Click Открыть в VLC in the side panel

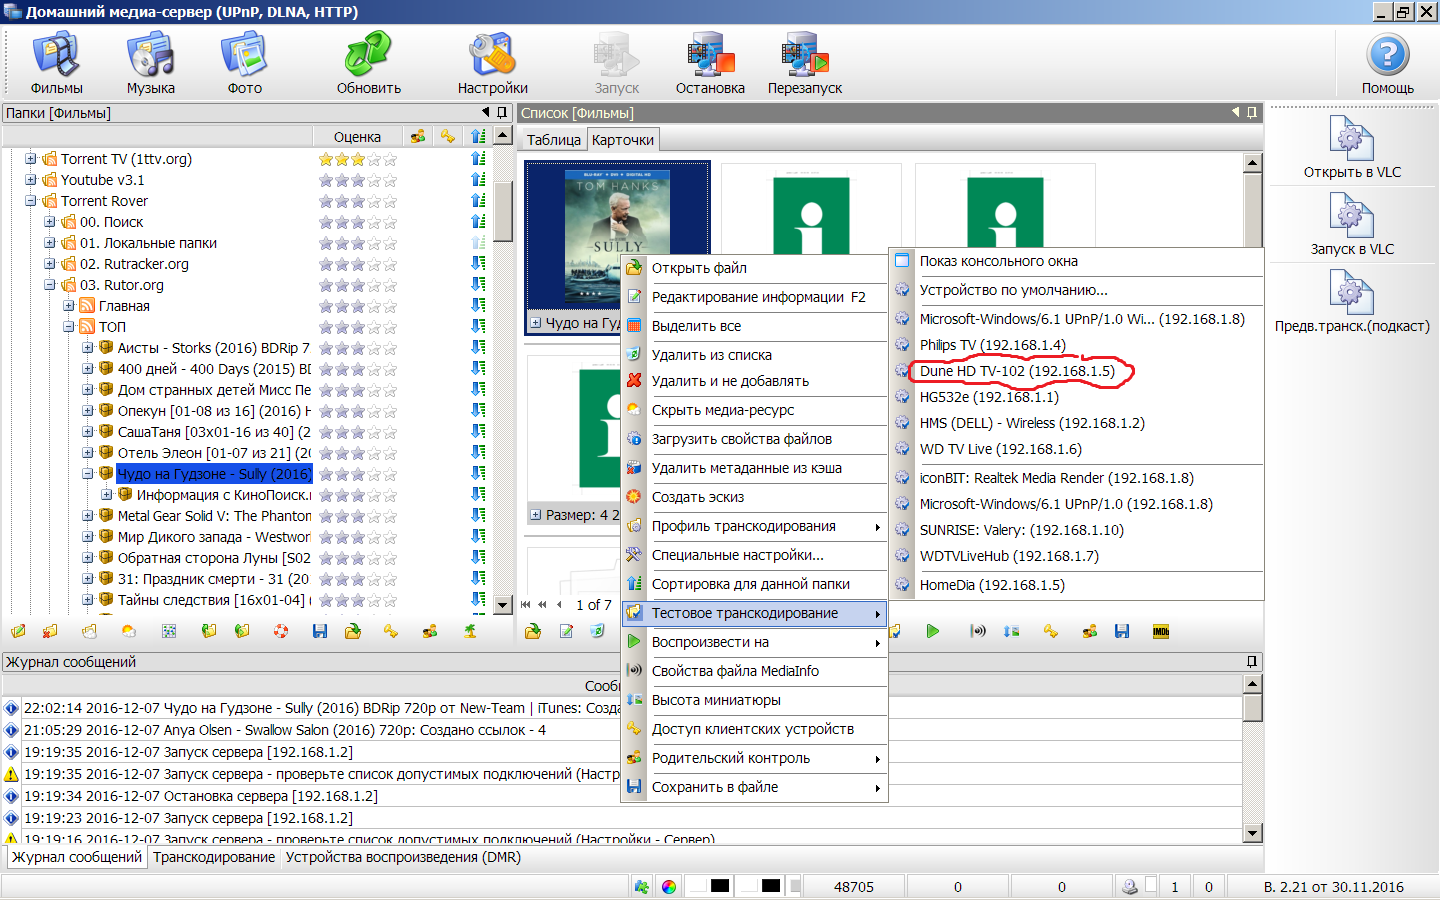[x=1352, y=148]
